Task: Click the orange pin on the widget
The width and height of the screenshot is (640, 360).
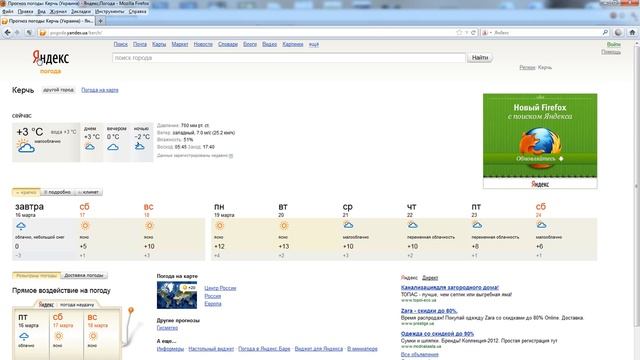Action: point(131,311)
